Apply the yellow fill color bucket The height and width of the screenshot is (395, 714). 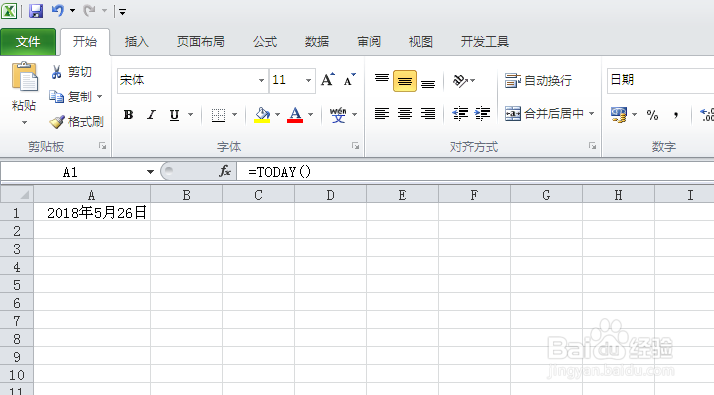(262, 115)
